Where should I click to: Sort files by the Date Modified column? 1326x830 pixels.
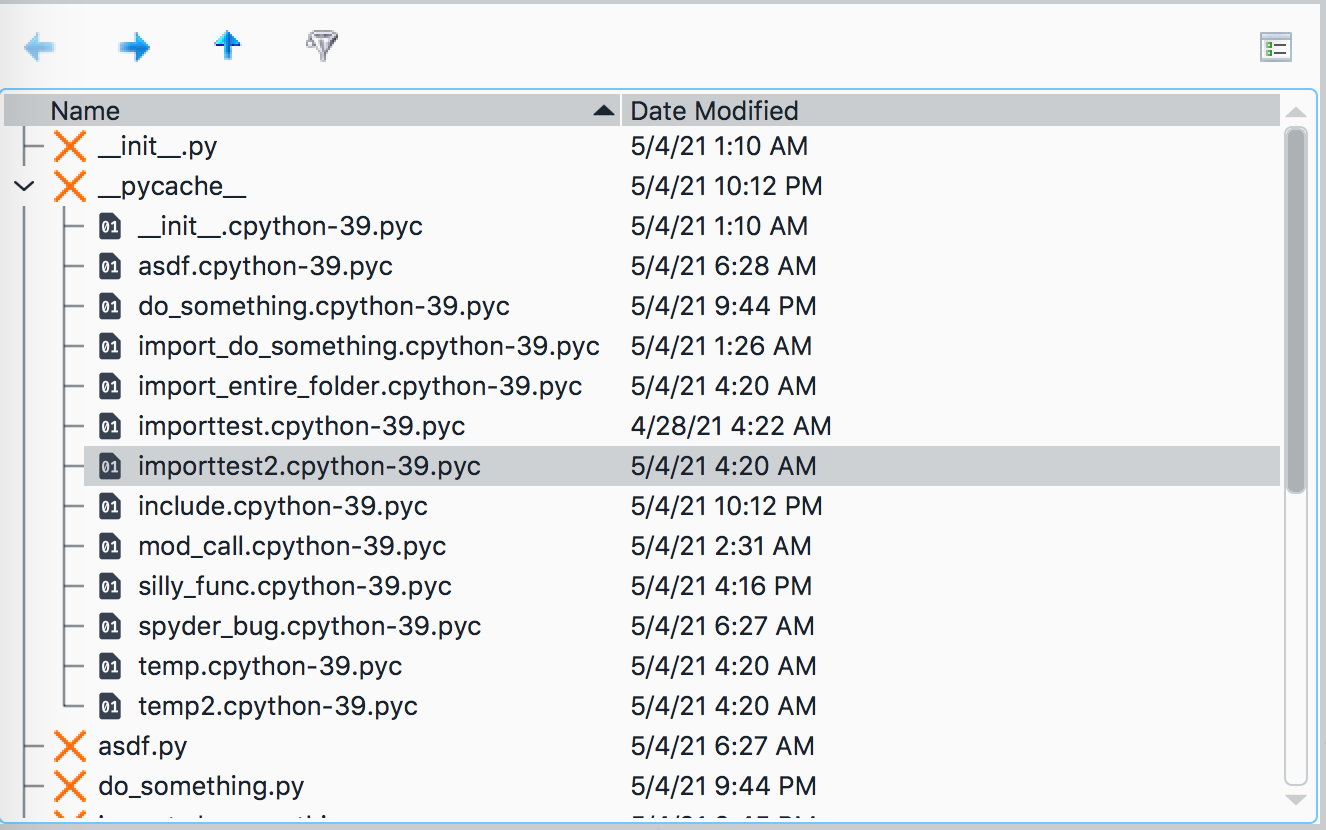713,110
